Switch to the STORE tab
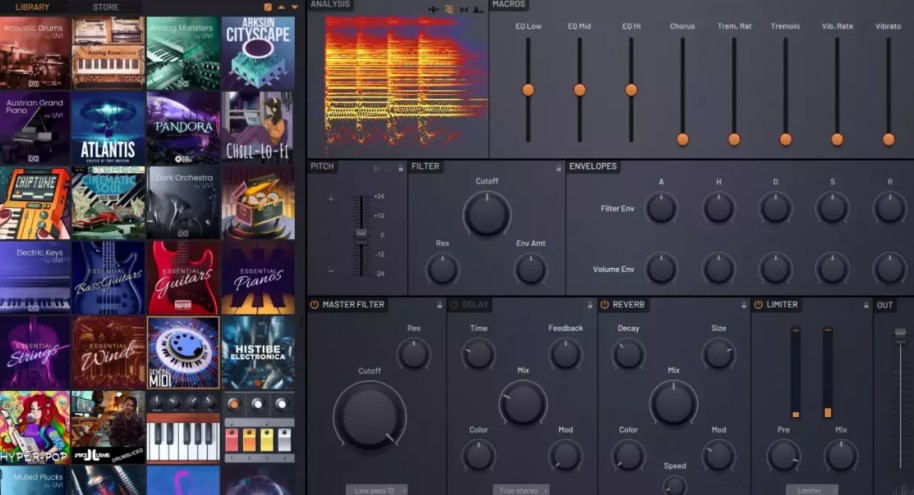The height and width of the screenshot is (495, 914). (x=106, y=7)
